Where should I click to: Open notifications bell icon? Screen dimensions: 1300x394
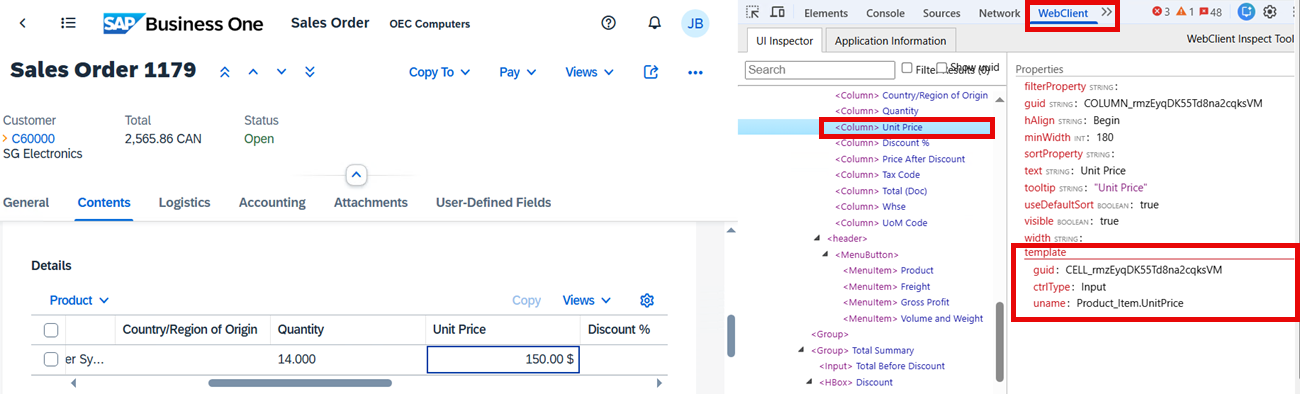pyautogui.click(x=654, y=23)
